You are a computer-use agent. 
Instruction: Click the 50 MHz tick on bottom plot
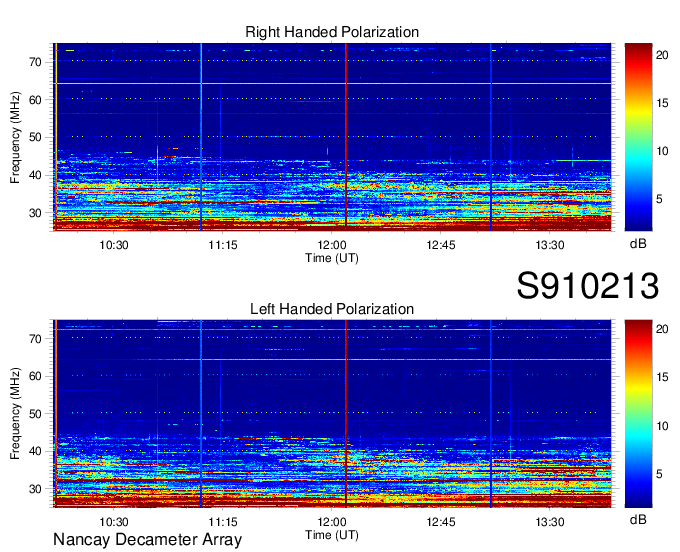point(36,414)
